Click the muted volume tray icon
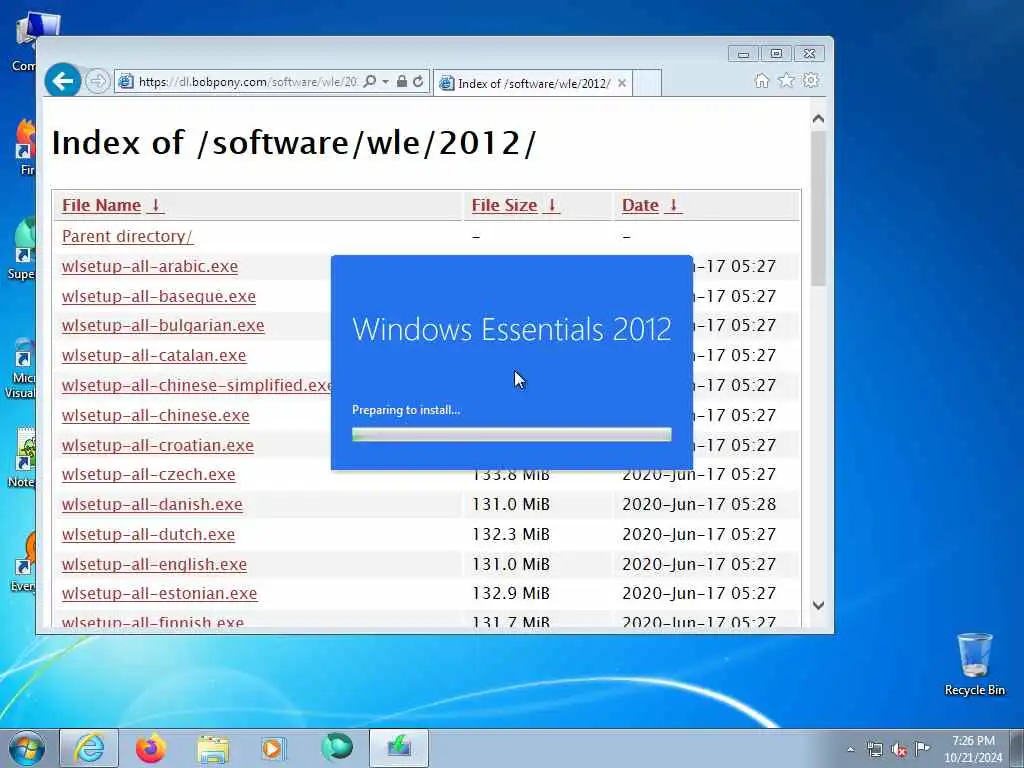This screenshot has height=768, width=1024. pos(899,749)
